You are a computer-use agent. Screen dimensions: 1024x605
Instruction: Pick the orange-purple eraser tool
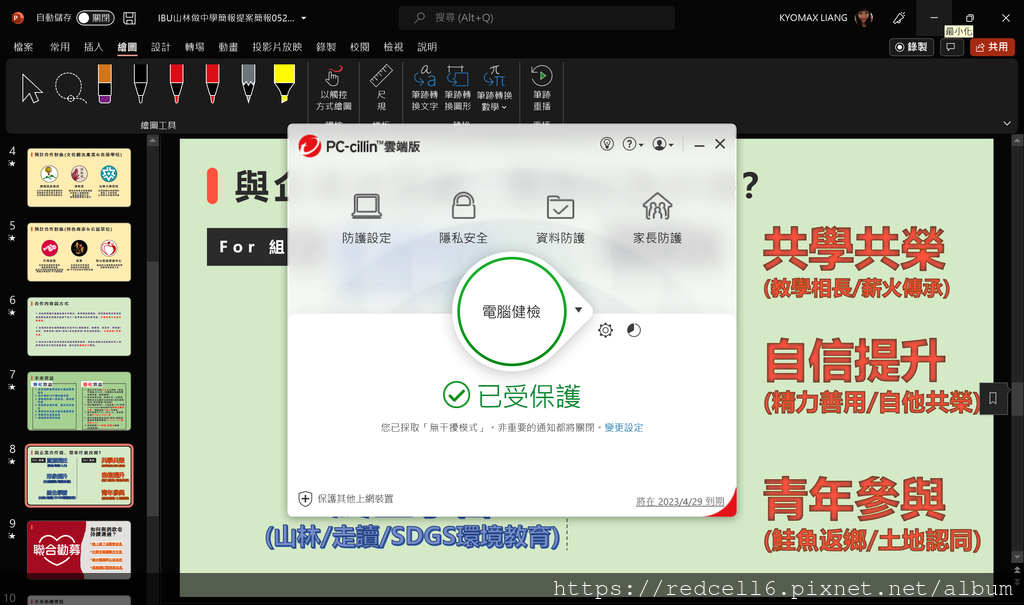click(104, 84)
